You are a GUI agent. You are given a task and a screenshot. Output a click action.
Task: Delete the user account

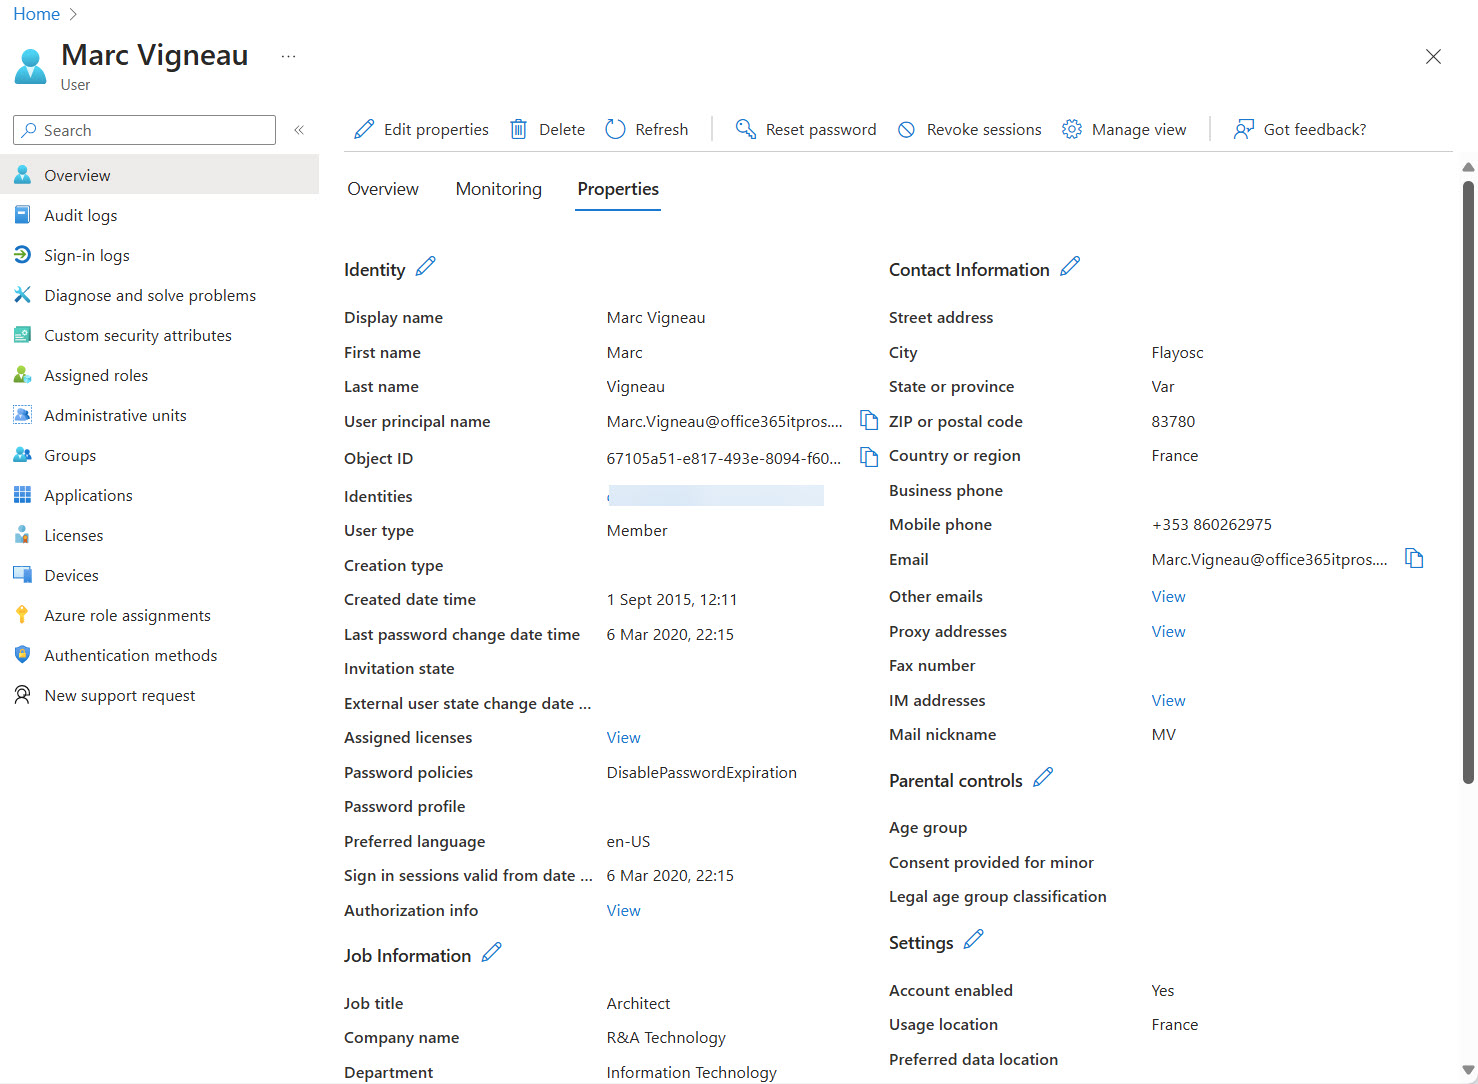tap(546, 129)
